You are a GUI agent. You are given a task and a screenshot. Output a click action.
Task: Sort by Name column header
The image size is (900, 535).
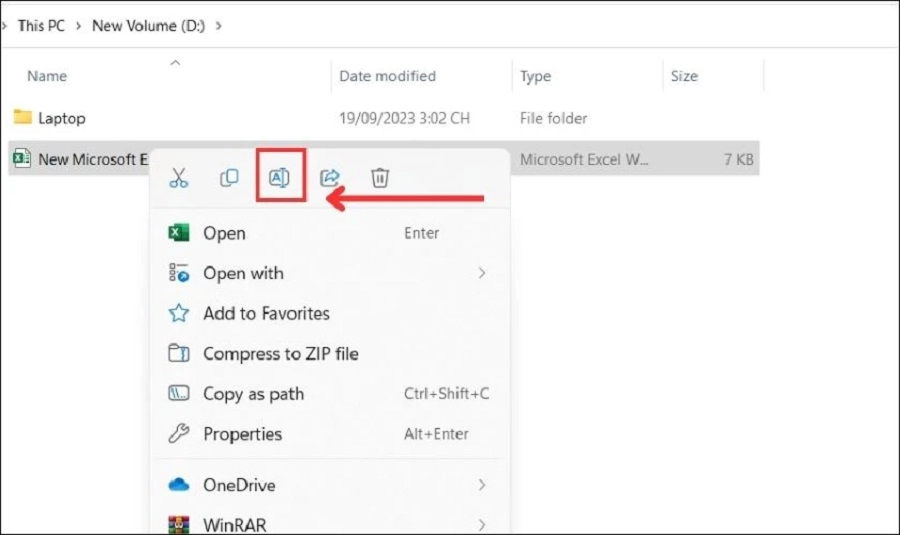[x=47, y=76]
